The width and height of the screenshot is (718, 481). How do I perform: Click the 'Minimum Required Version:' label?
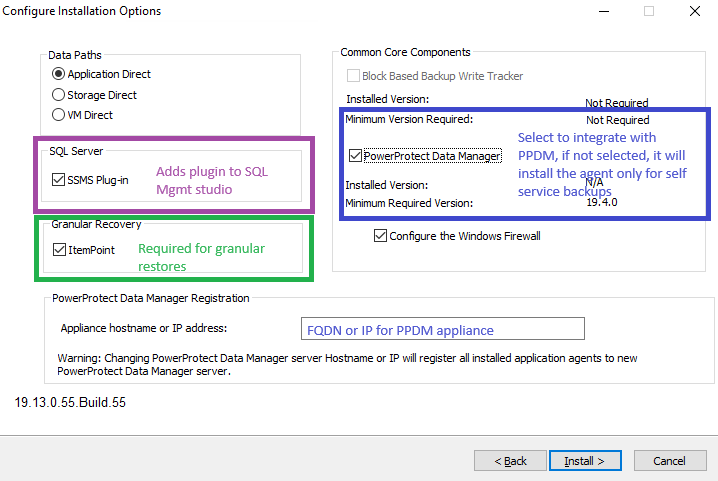point(409,203)
